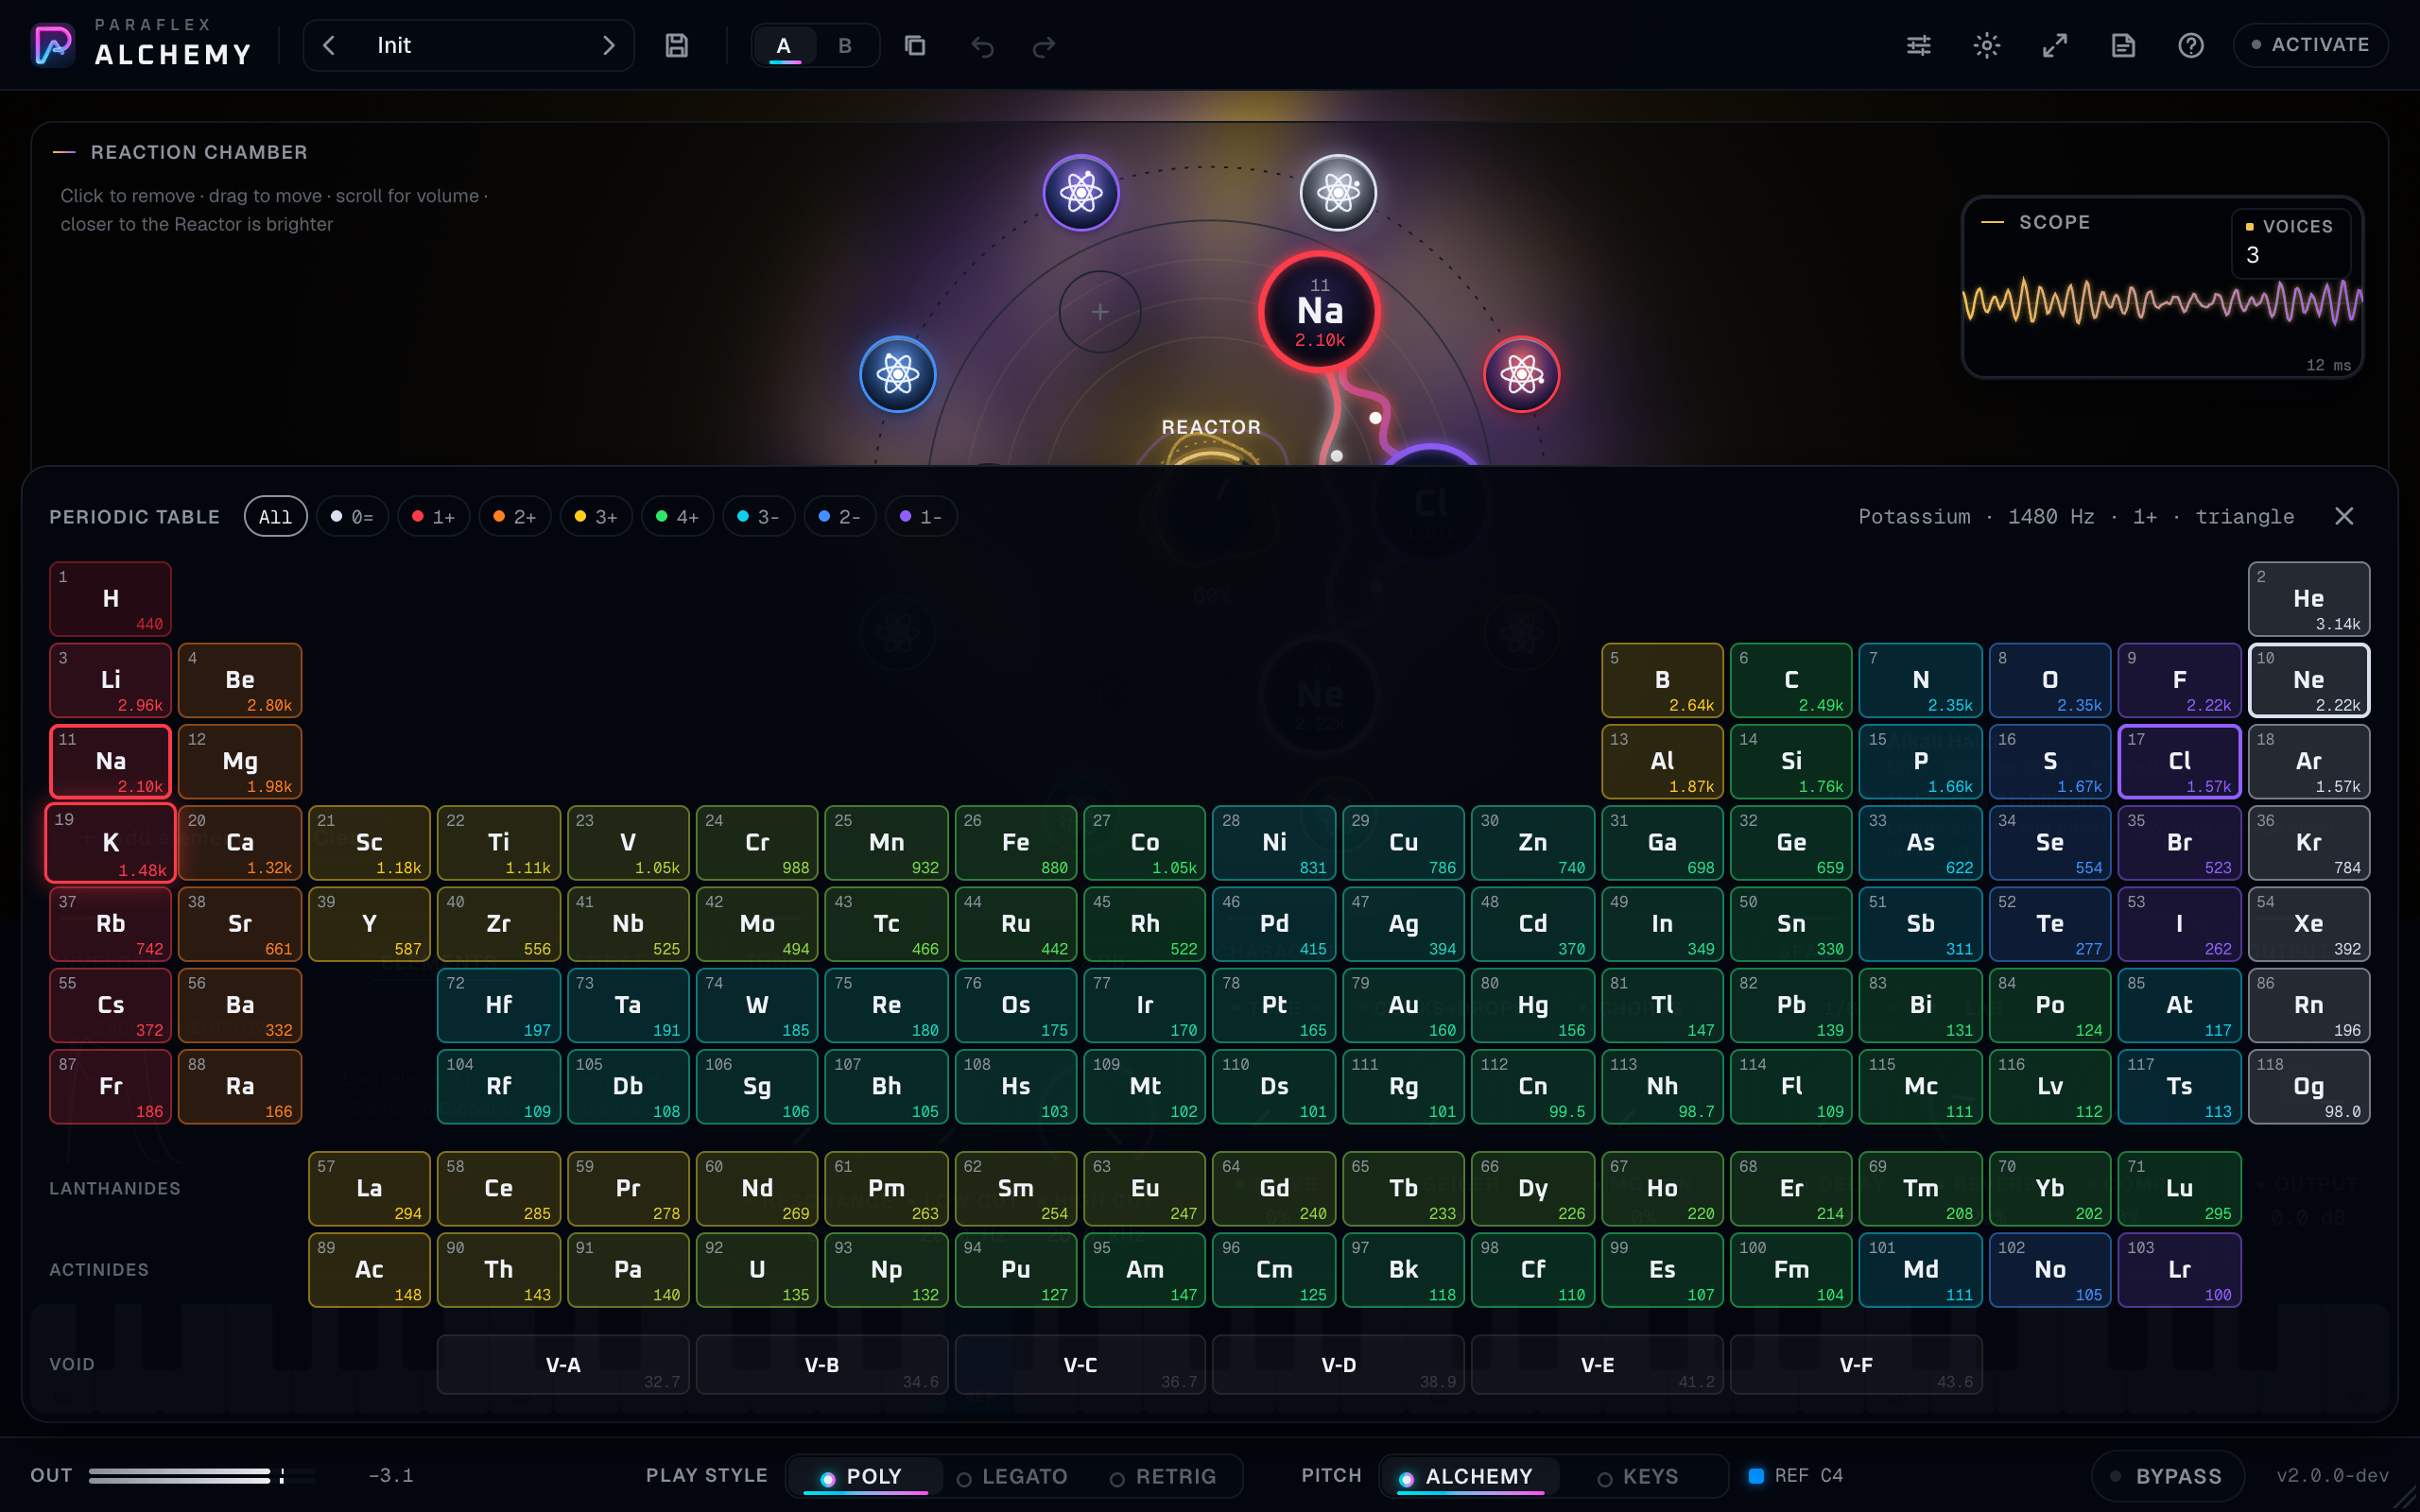Click the SCOPE waveform display
The width and height of the screenshot is (2420, 1512).
(2162, 302)
